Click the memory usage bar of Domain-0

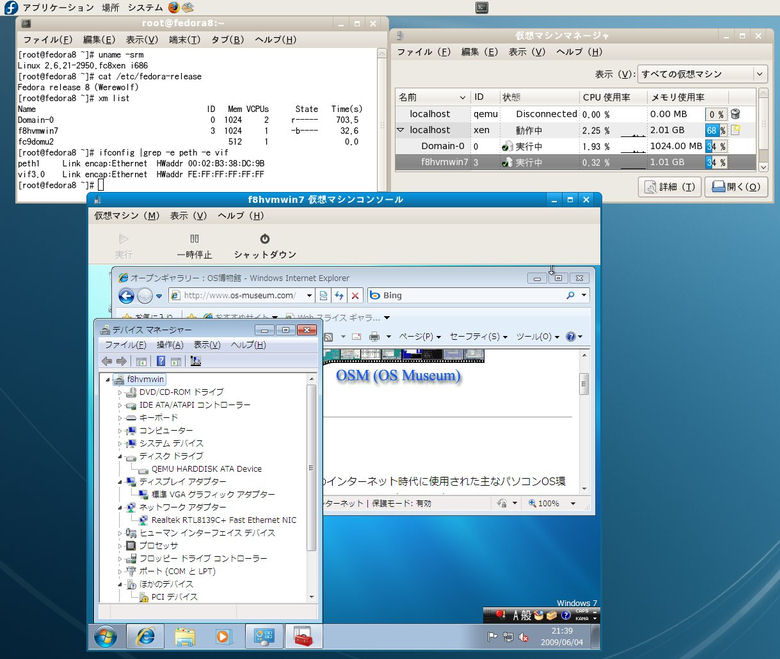715,146
